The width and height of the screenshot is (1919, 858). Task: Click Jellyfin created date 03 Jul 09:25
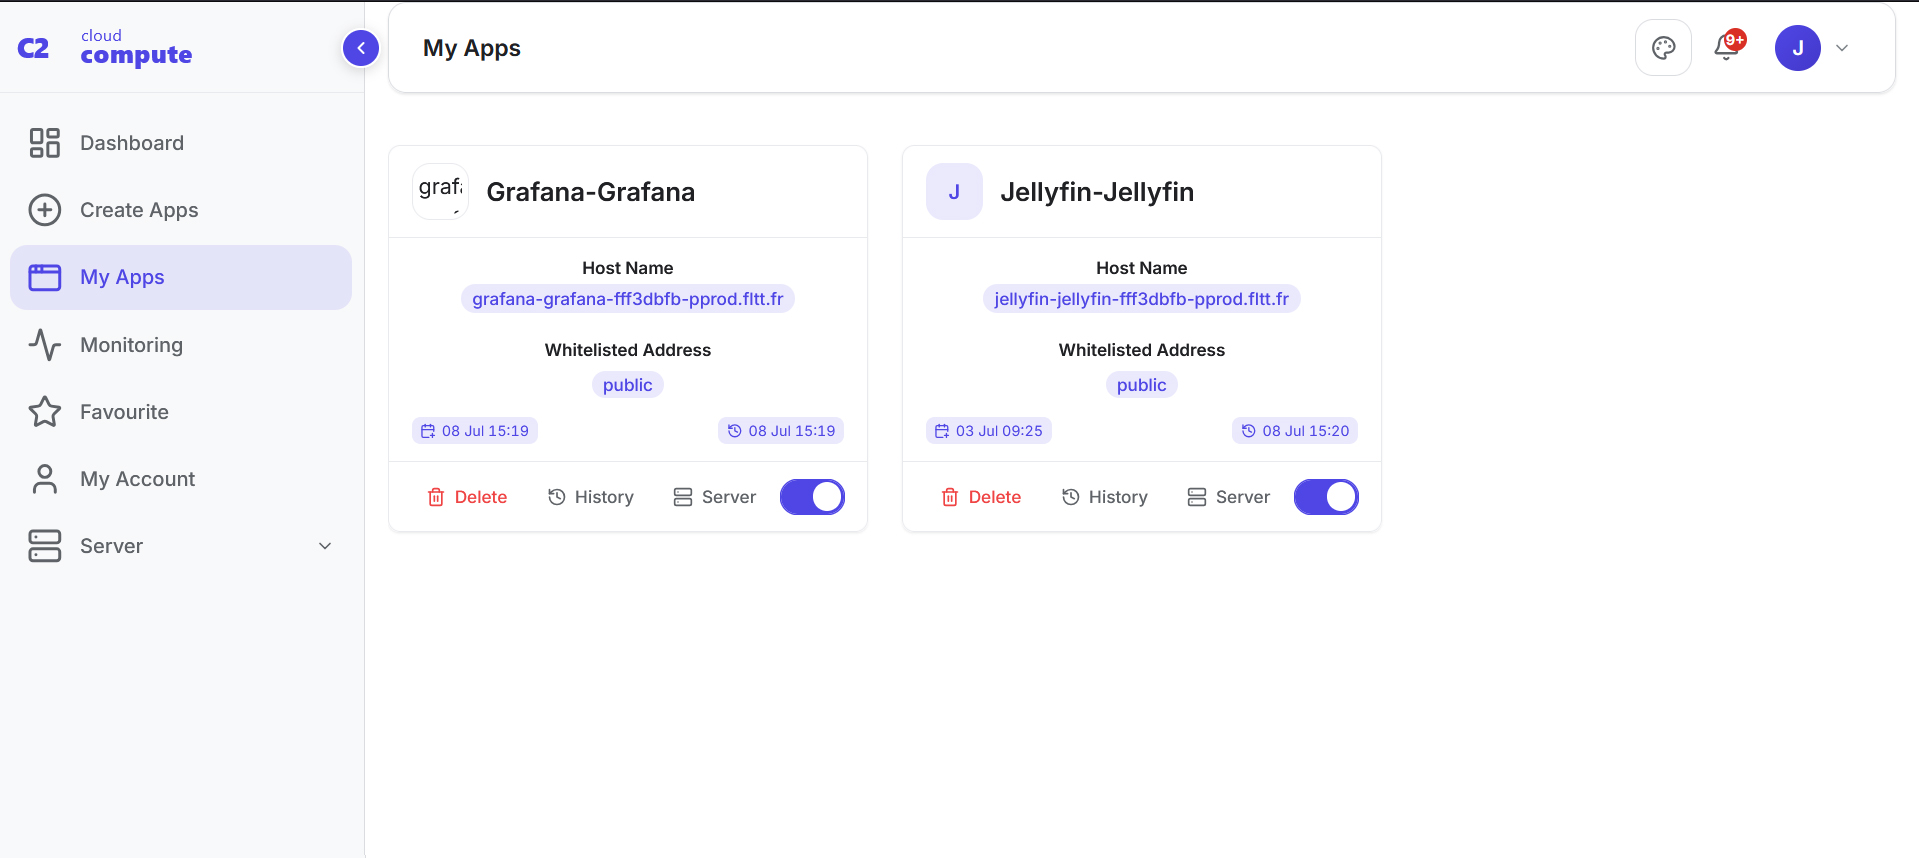click(989, 431)
